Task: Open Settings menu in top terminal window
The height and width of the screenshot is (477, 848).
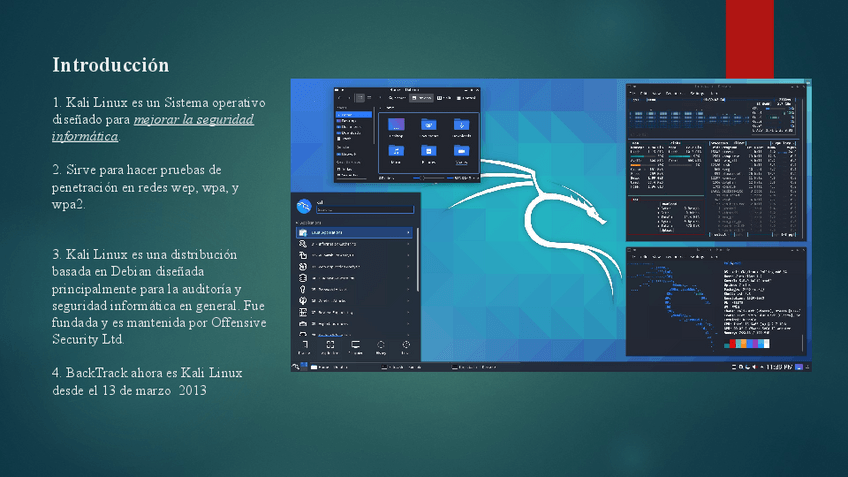Action: (698, 93)
